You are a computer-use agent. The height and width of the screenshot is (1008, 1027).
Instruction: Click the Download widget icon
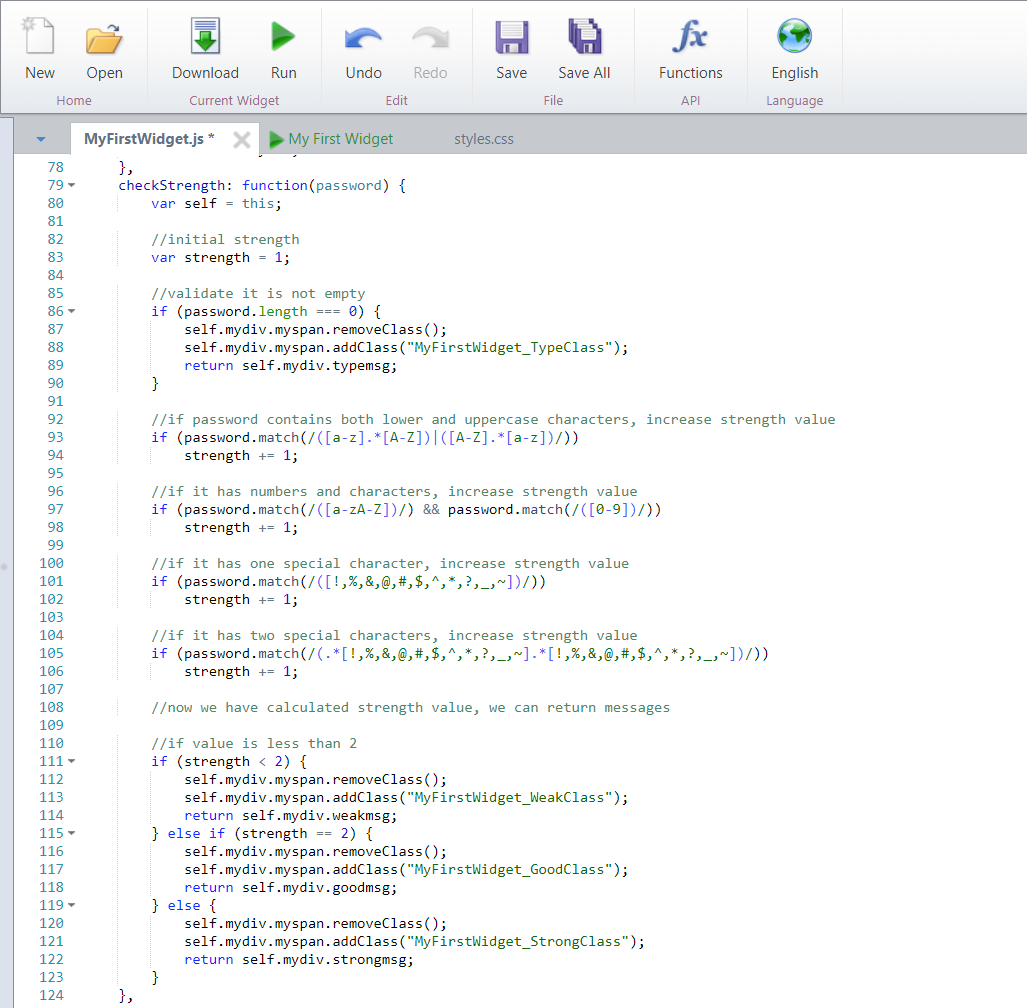click(205, 36)
